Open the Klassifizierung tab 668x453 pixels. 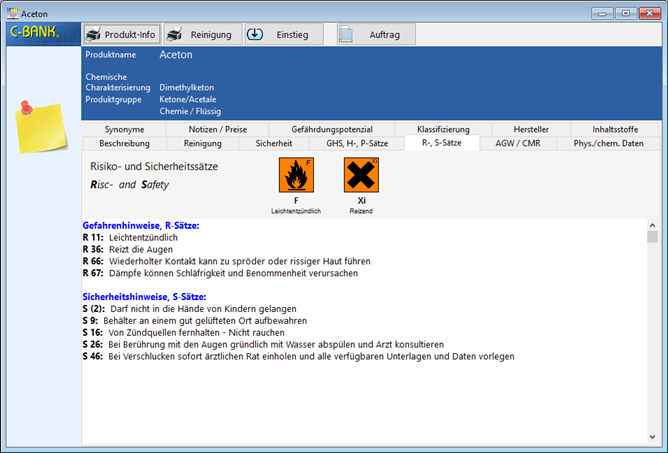[x=444, y=129]
